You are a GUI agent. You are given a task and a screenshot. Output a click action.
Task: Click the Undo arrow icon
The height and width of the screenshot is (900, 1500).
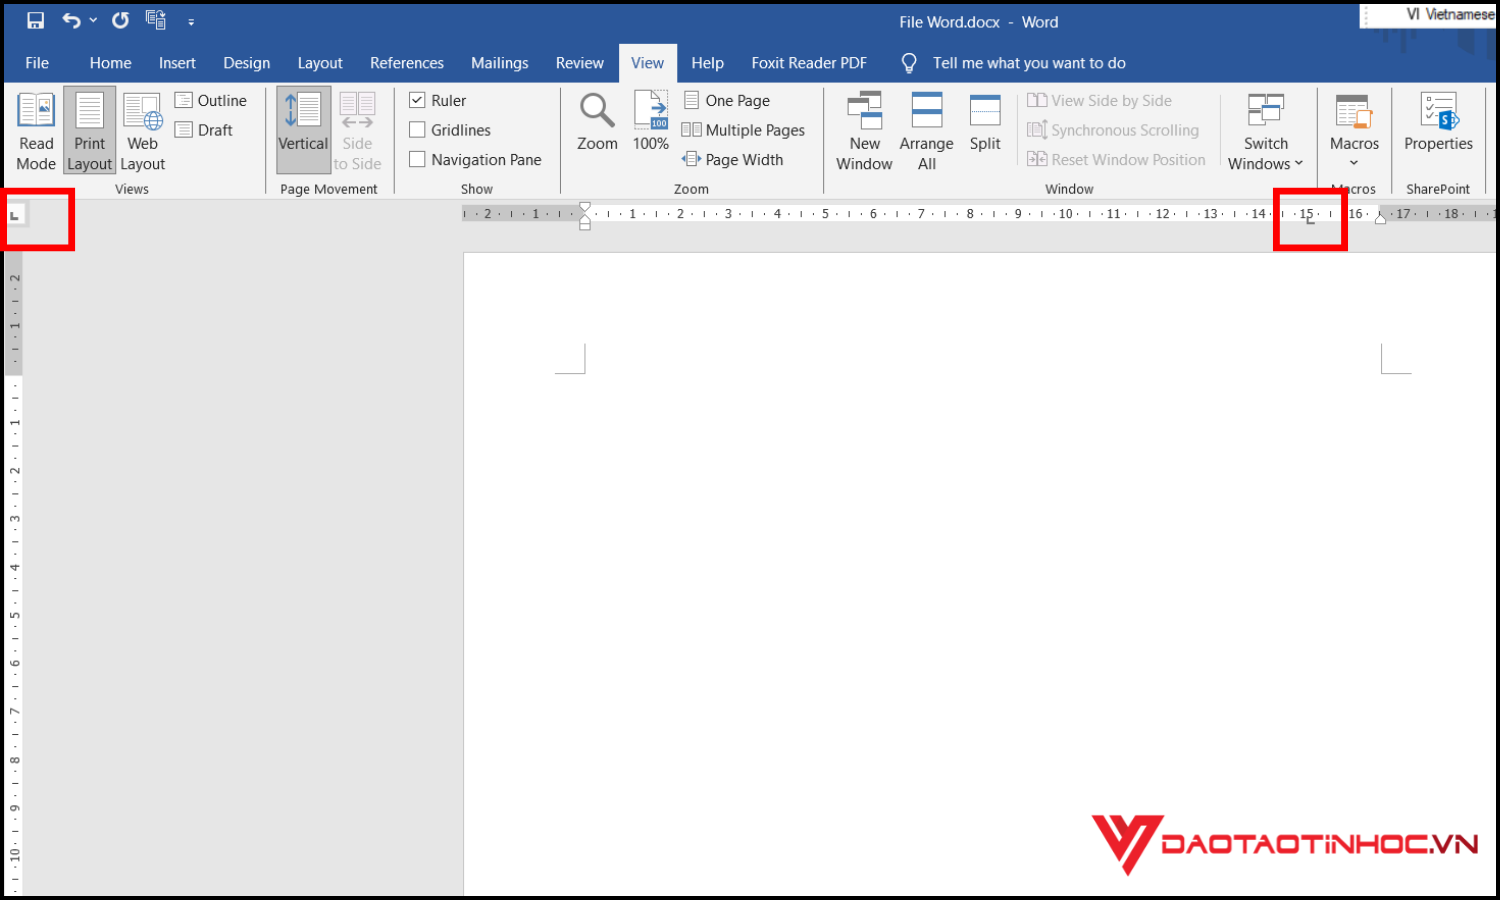point(71,20)
